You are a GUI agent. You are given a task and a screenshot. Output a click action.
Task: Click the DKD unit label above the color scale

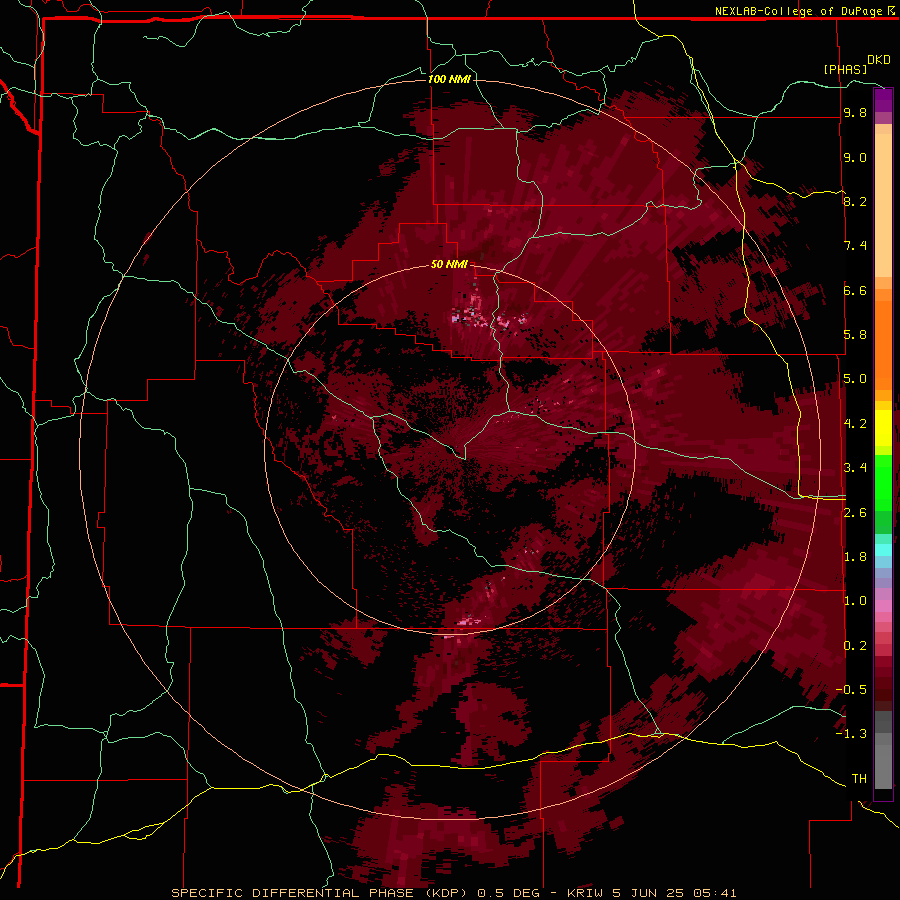coord(879,60)
